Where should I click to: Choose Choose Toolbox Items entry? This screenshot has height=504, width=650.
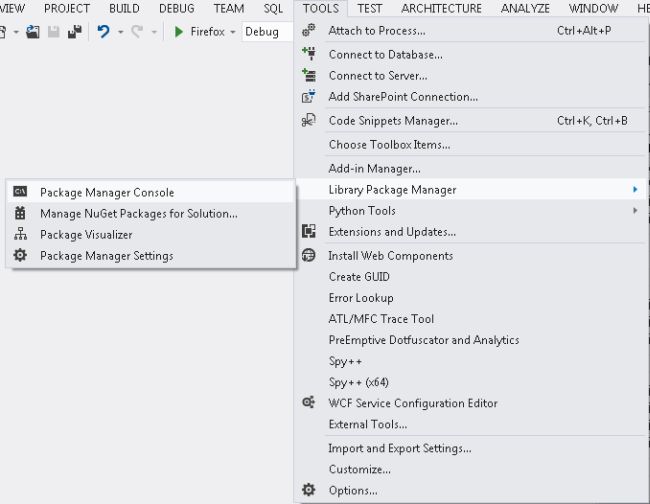[471, 145]
